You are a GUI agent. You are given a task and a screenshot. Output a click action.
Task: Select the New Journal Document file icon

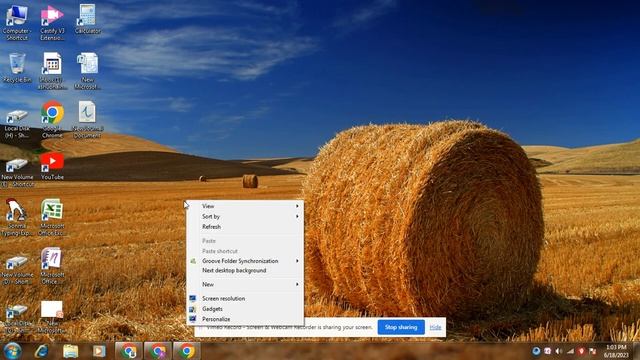pos(87,120)
